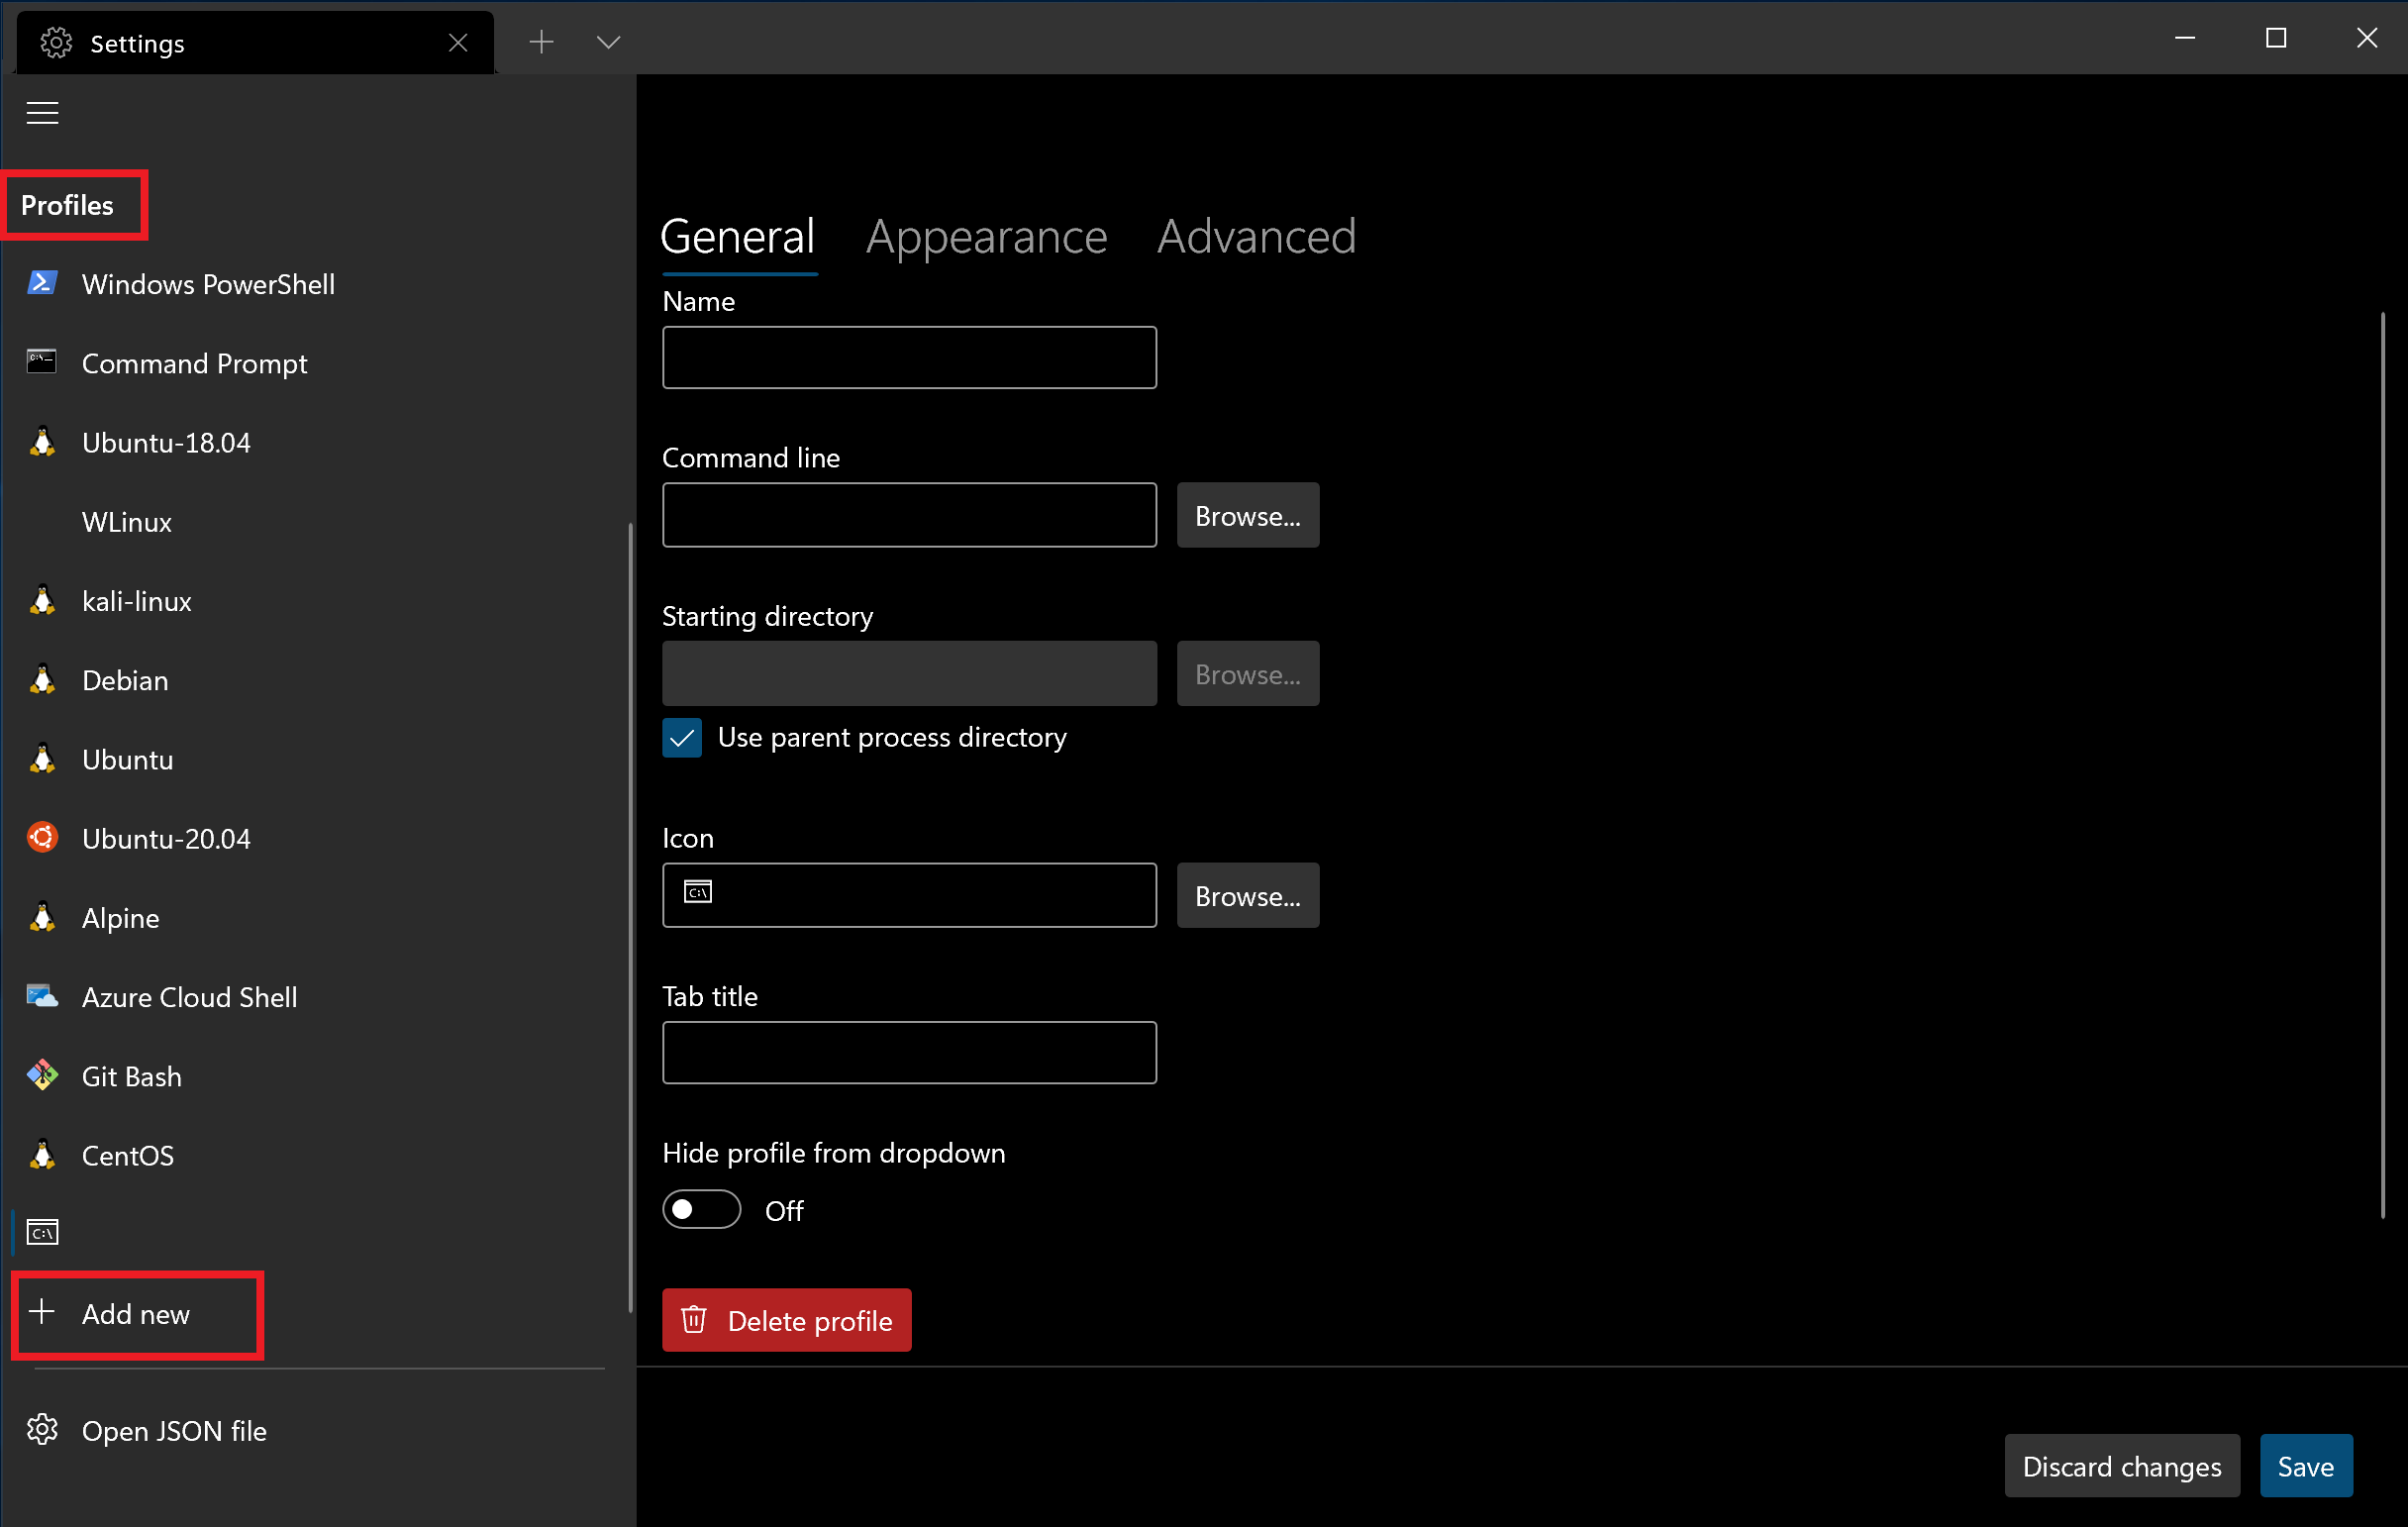The image size is (2408, 1527).
Task: Browse for Command line executable
Action: point(1247,514)
